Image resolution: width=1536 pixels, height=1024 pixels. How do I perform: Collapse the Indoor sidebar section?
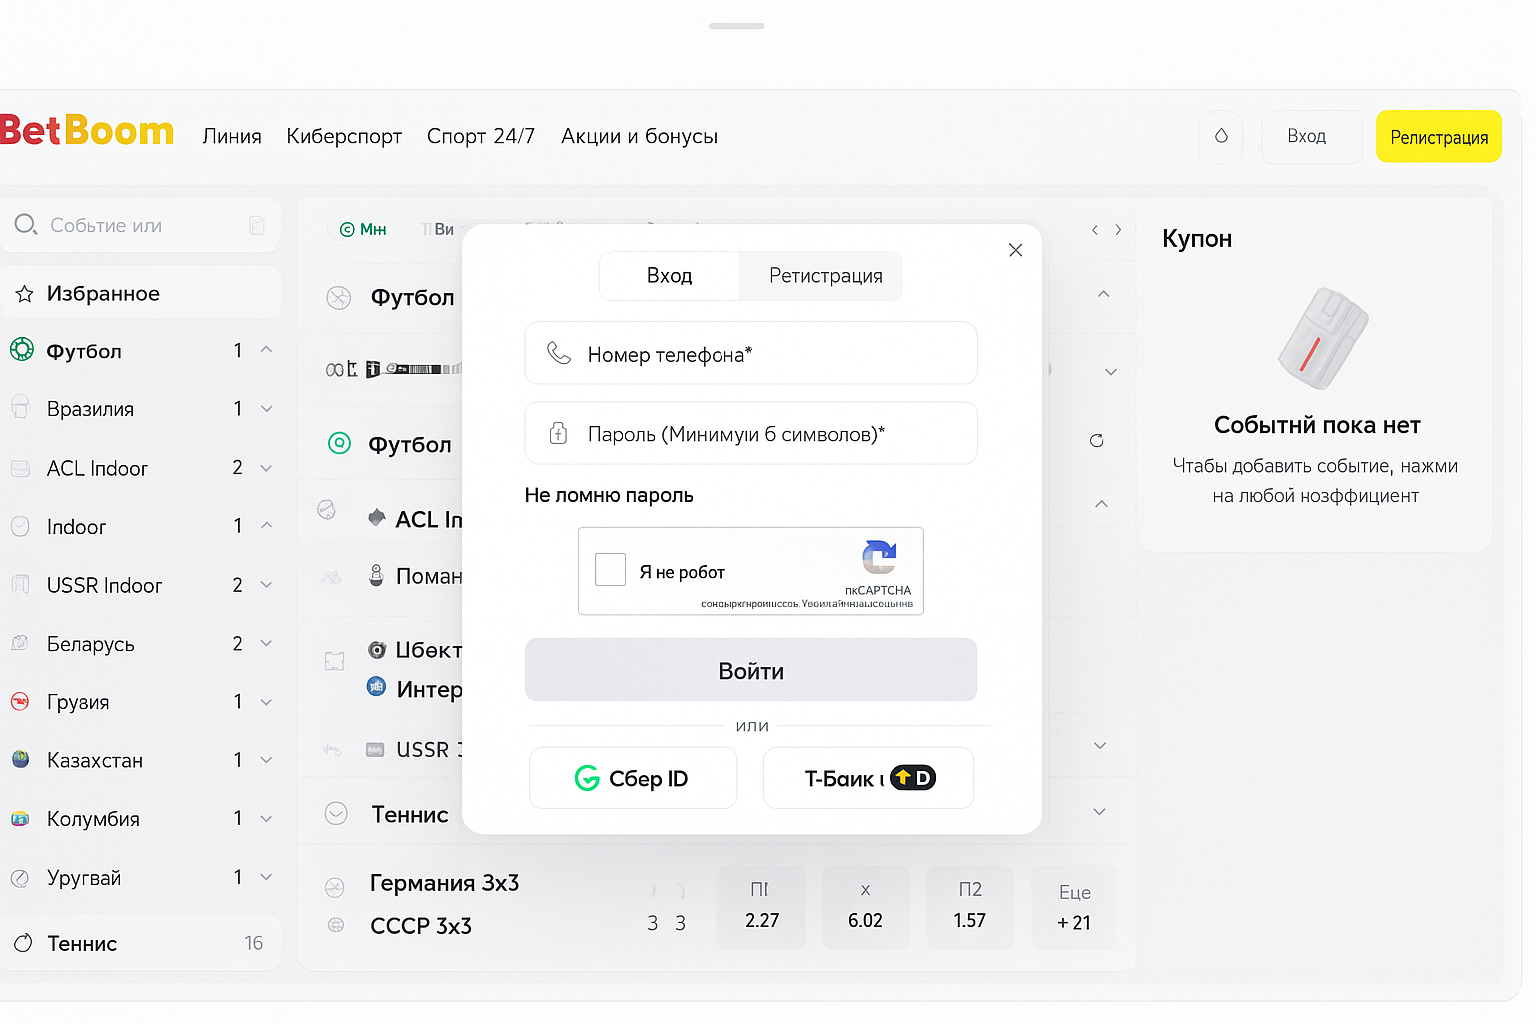[x=266, y=525]
